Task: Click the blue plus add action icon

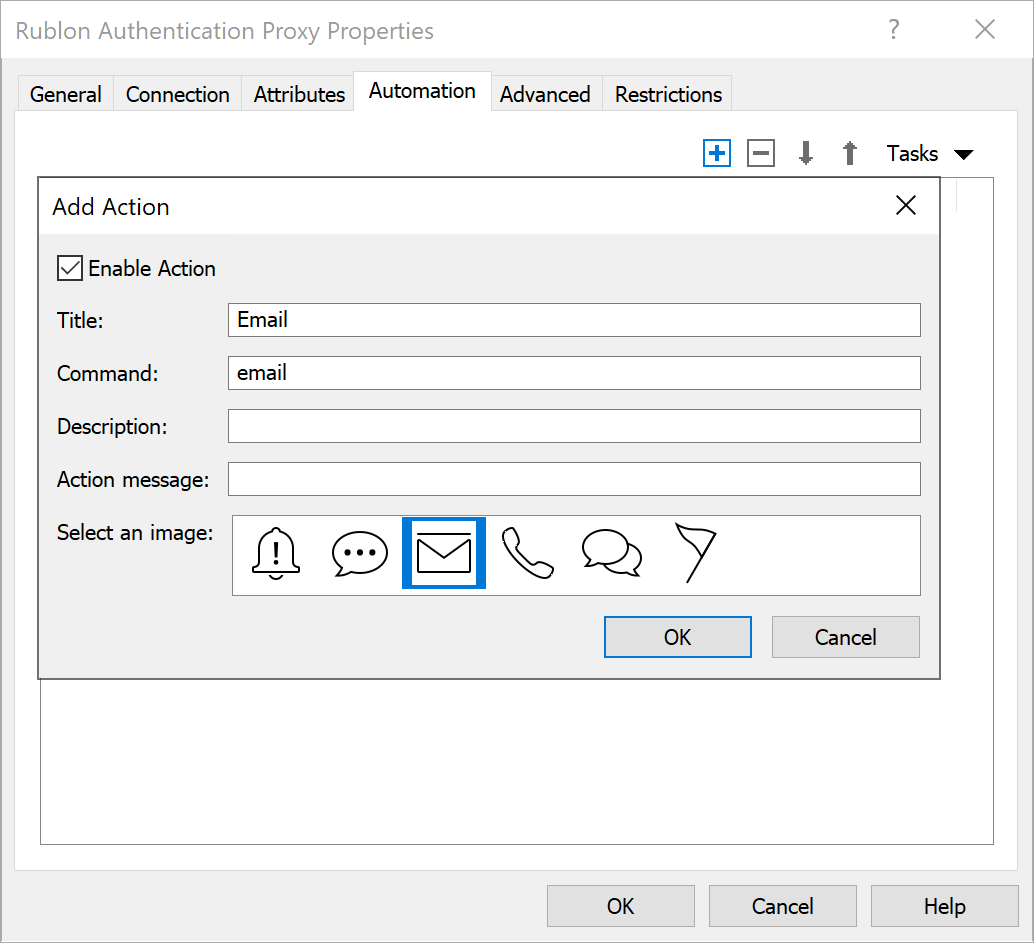Action: tap(717, 153)
